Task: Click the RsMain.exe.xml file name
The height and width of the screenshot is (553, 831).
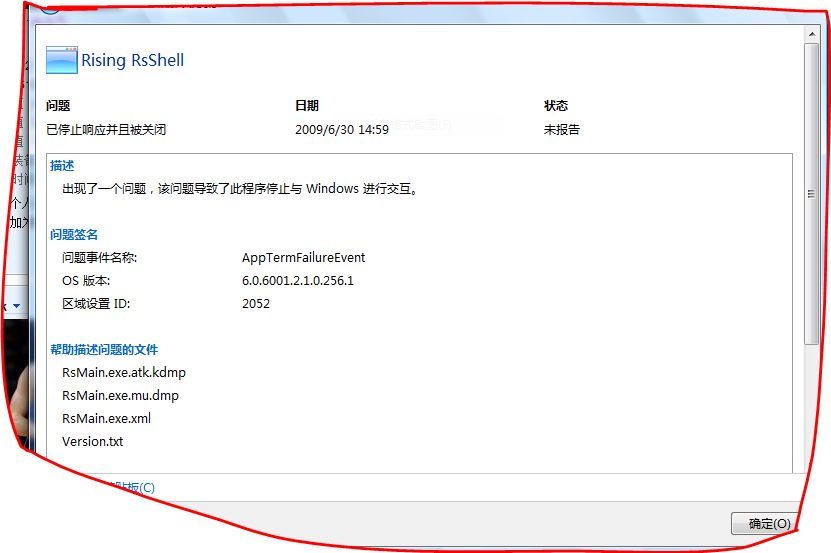Action: click(107, 418)
